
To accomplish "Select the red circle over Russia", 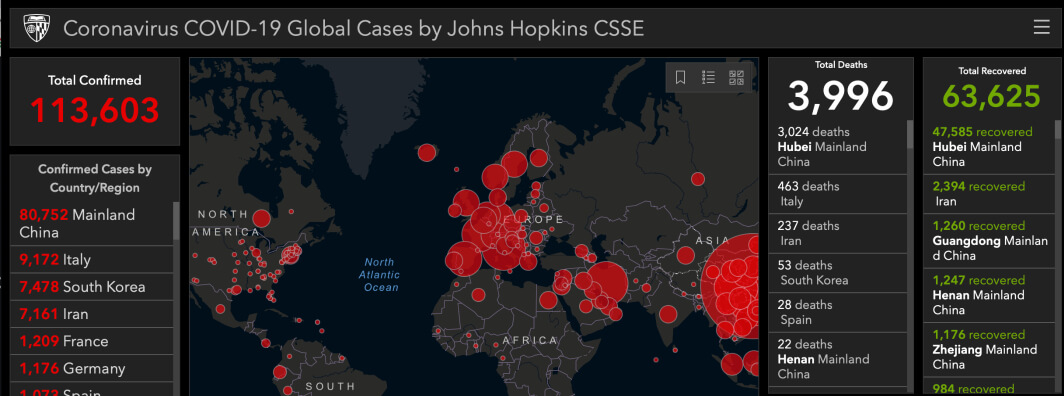I will [698, 179].
